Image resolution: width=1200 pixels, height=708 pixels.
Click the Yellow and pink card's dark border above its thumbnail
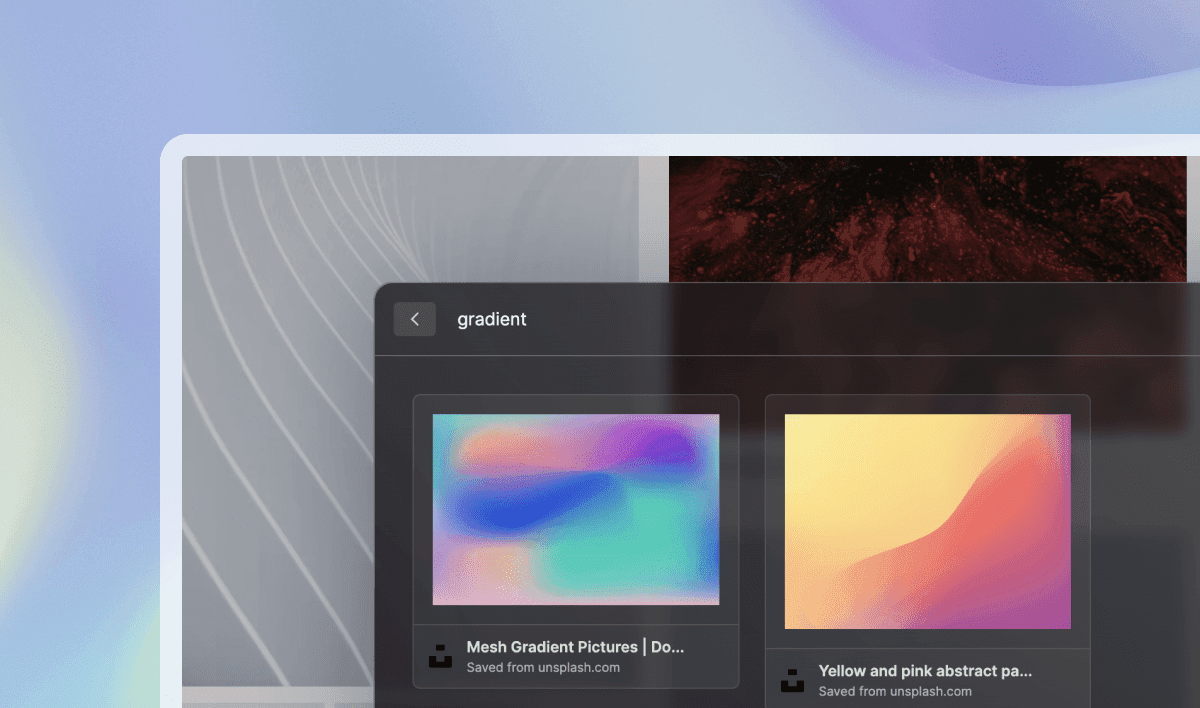(927, 404)
